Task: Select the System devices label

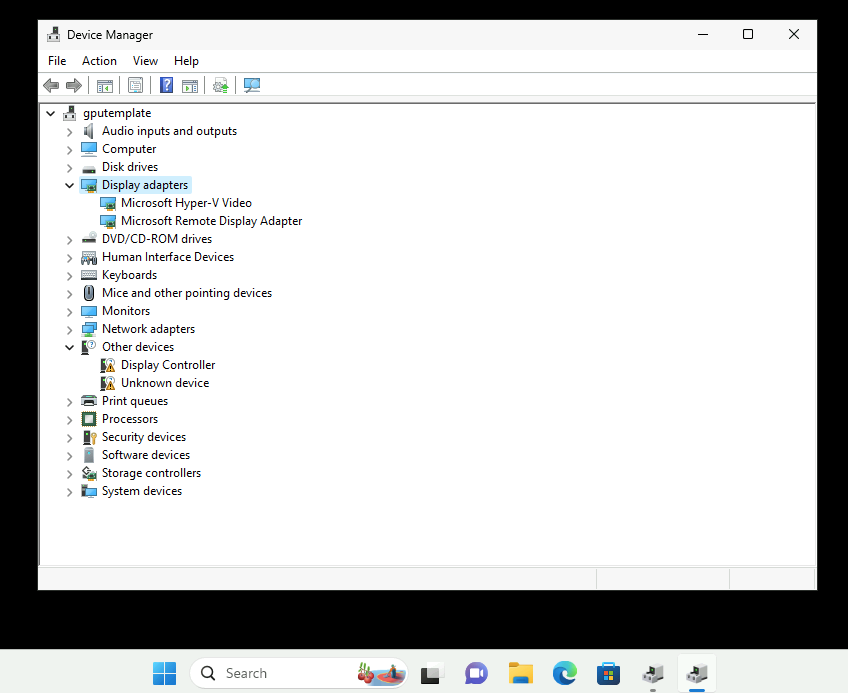Action: (142, 491)
